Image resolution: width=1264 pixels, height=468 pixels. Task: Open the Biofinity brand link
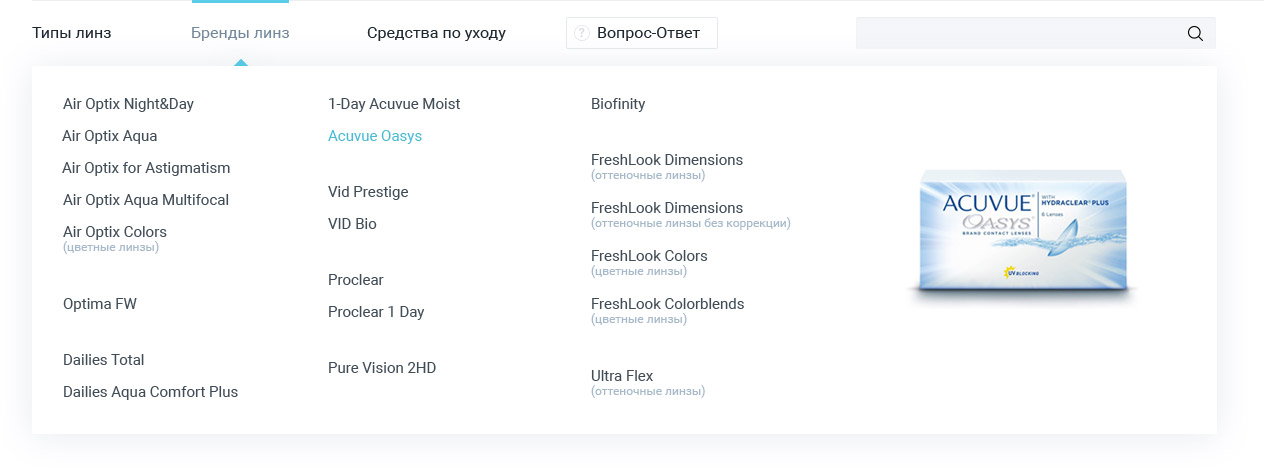click(618, 104)
